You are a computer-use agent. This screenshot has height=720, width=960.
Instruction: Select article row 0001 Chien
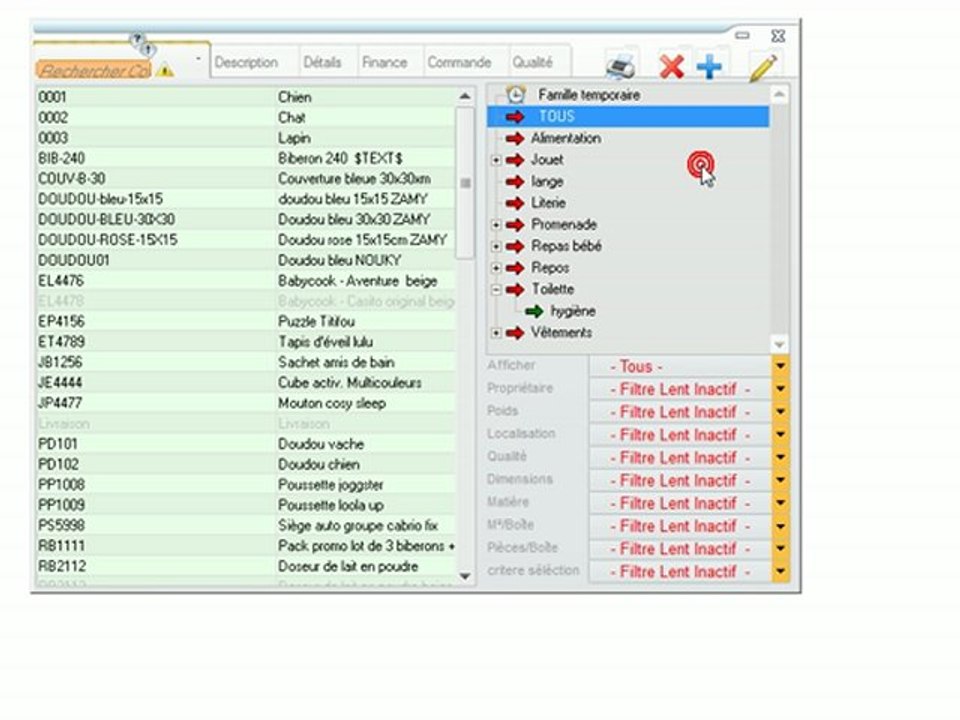pyautogui.click(x=245, y=97)
